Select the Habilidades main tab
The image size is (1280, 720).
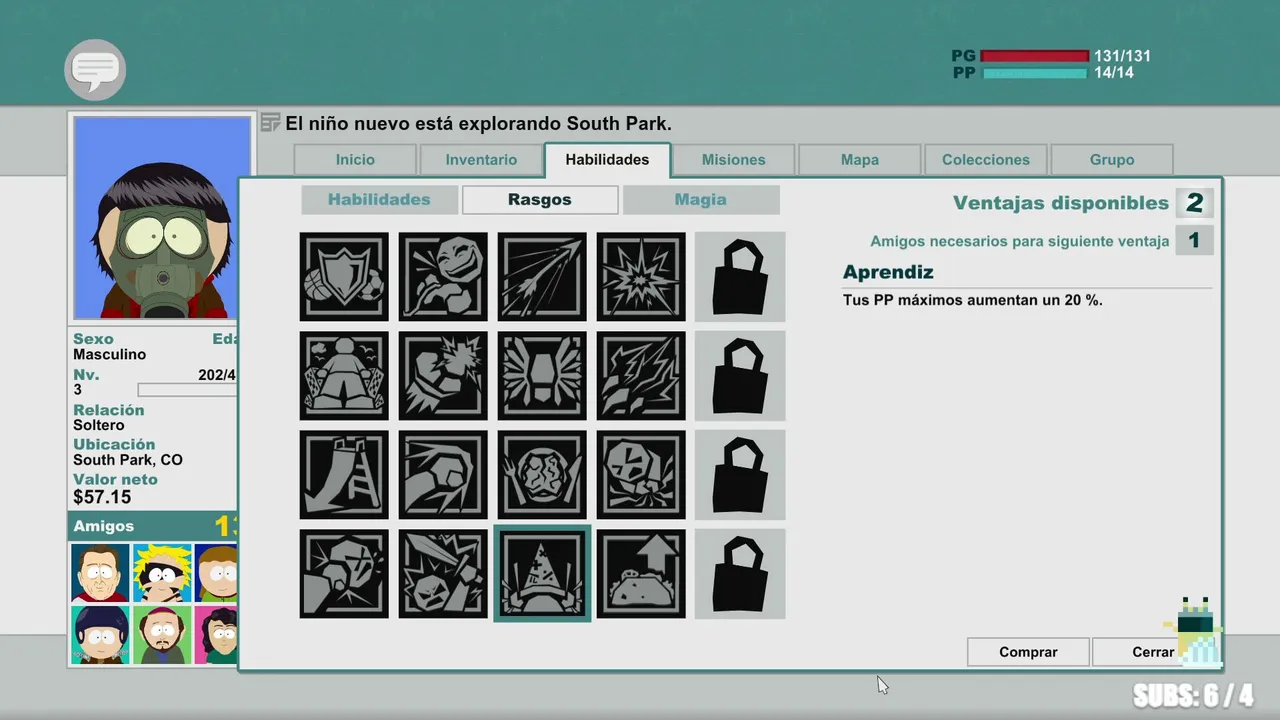pos(607,160)
